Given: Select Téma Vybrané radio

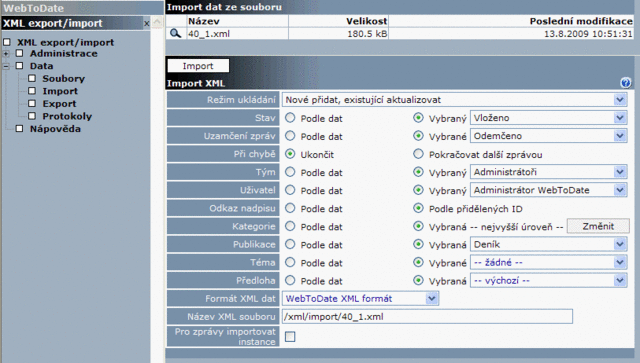Looking at the screenshot, I should click(x=418, y=262).
